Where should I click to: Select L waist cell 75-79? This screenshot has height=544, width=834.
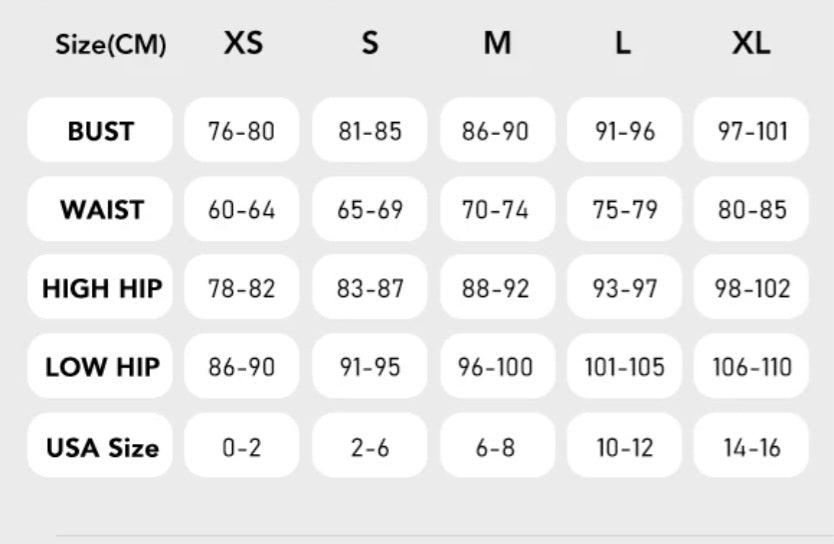pos(624,210)
